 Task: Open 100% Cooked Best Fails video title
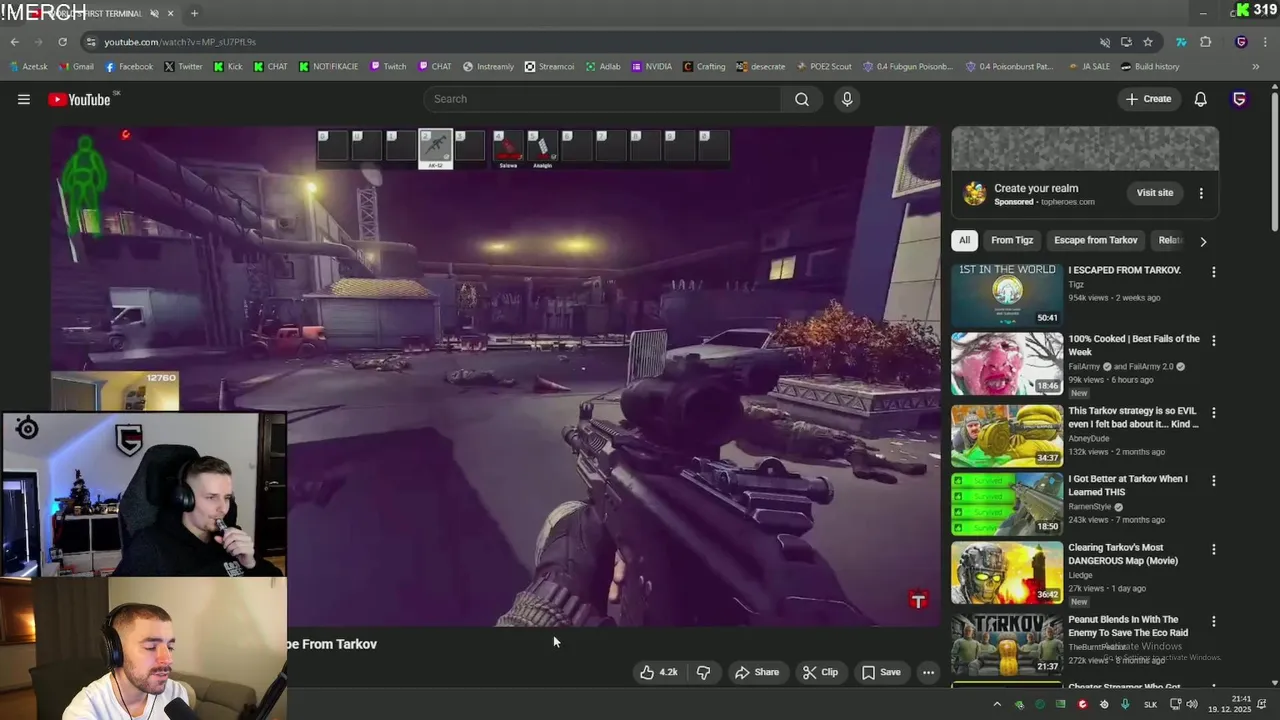point(1134,345)
